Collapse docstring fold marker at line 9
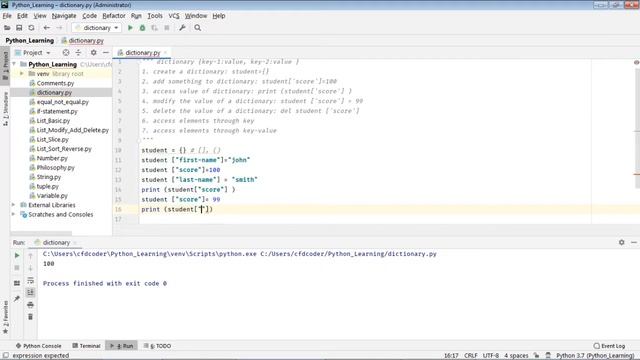This screenshot has height=360, width=640. tap(138, 140)
